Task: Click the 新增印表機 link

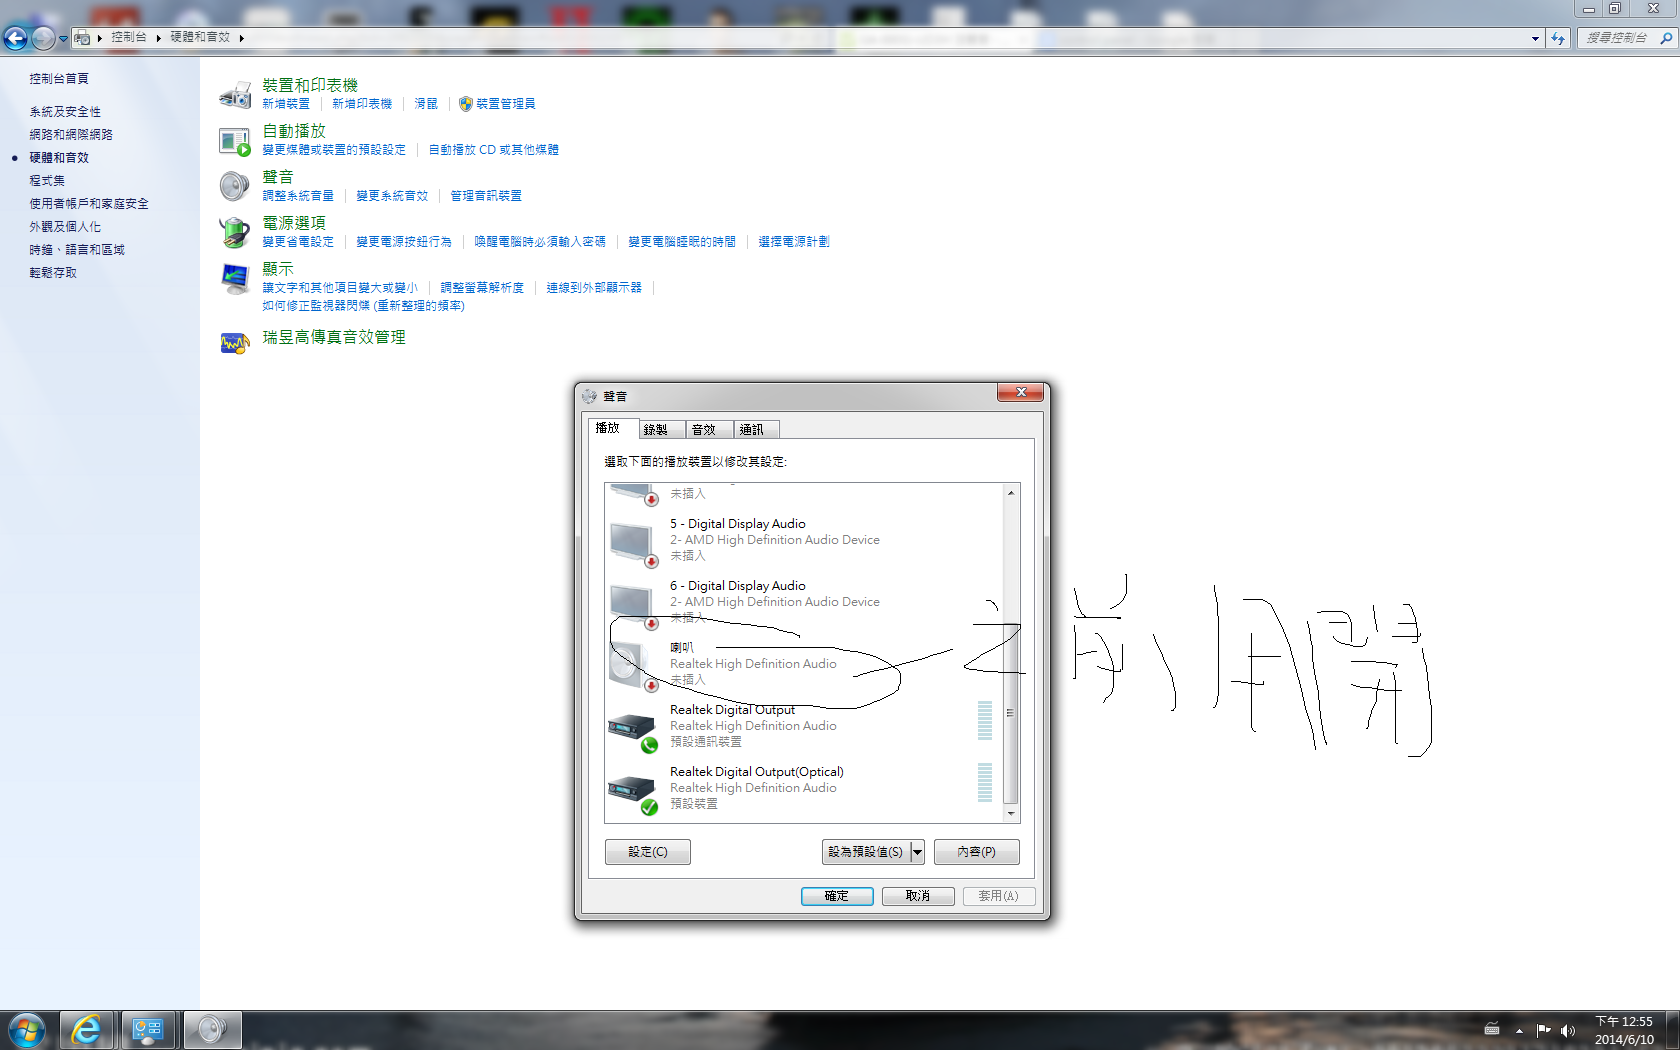Action: point(362,104)
